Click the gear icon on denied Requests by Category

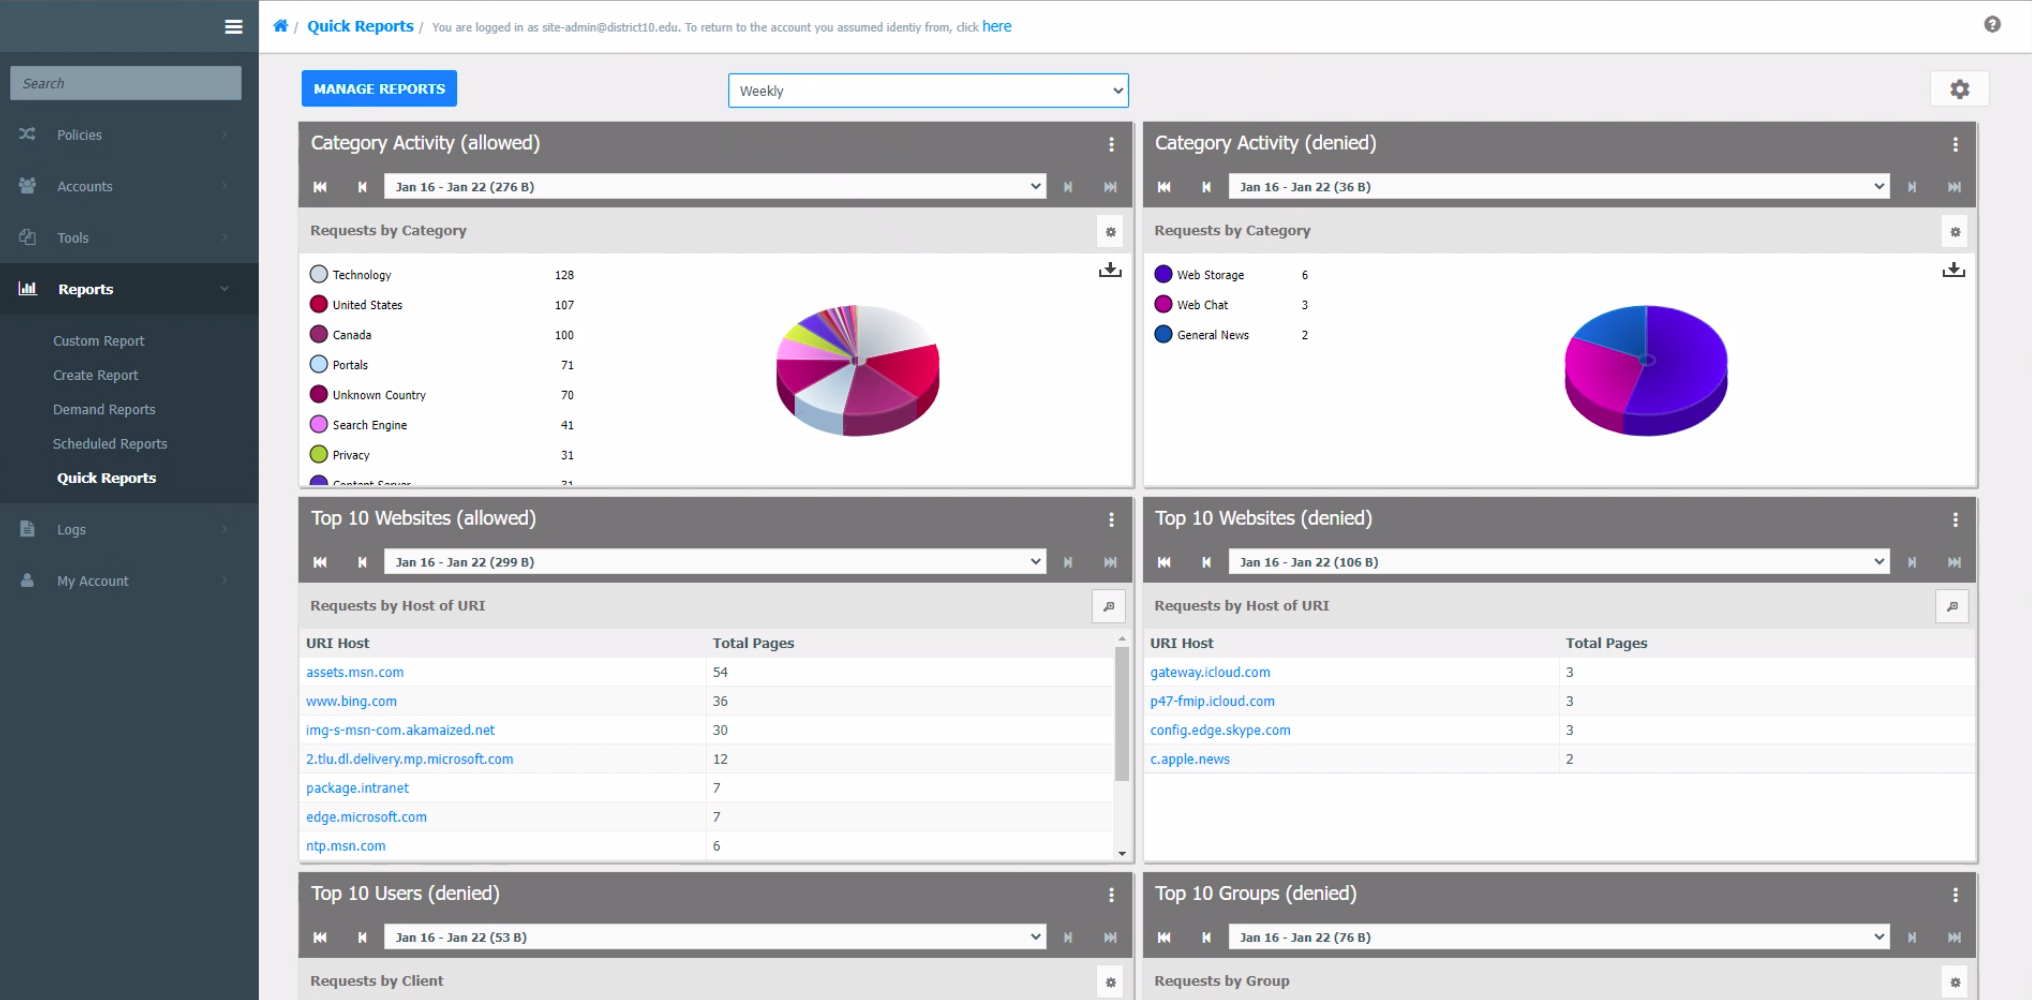coord(1955,231)
